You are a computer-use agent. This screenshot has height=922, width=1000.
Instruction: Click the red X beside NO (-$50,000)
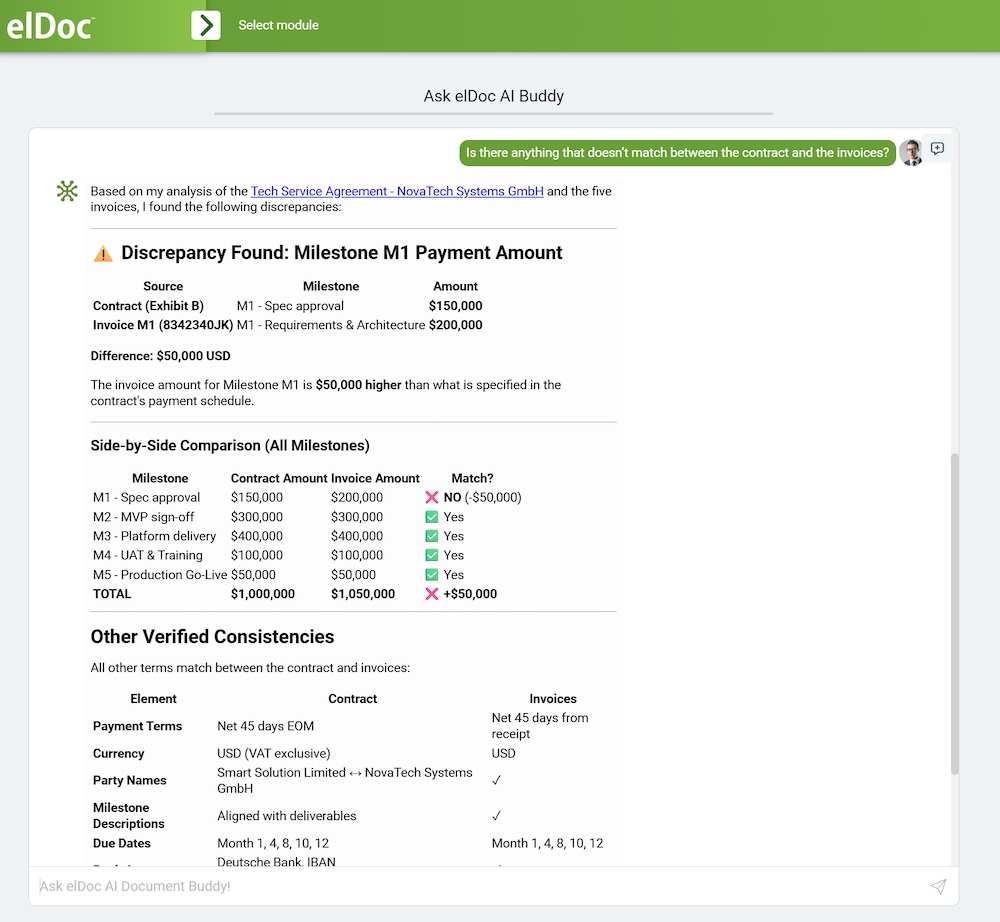[x=432, y=497]
